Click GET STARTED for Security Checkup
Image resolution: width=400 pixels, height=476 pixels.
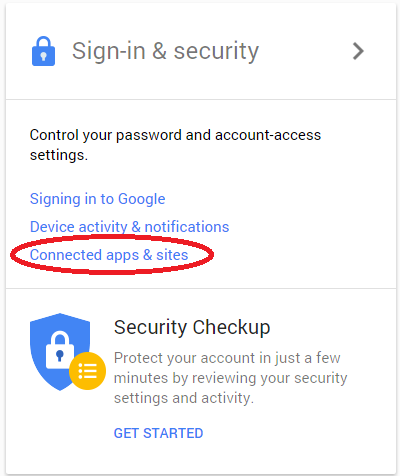158,433
